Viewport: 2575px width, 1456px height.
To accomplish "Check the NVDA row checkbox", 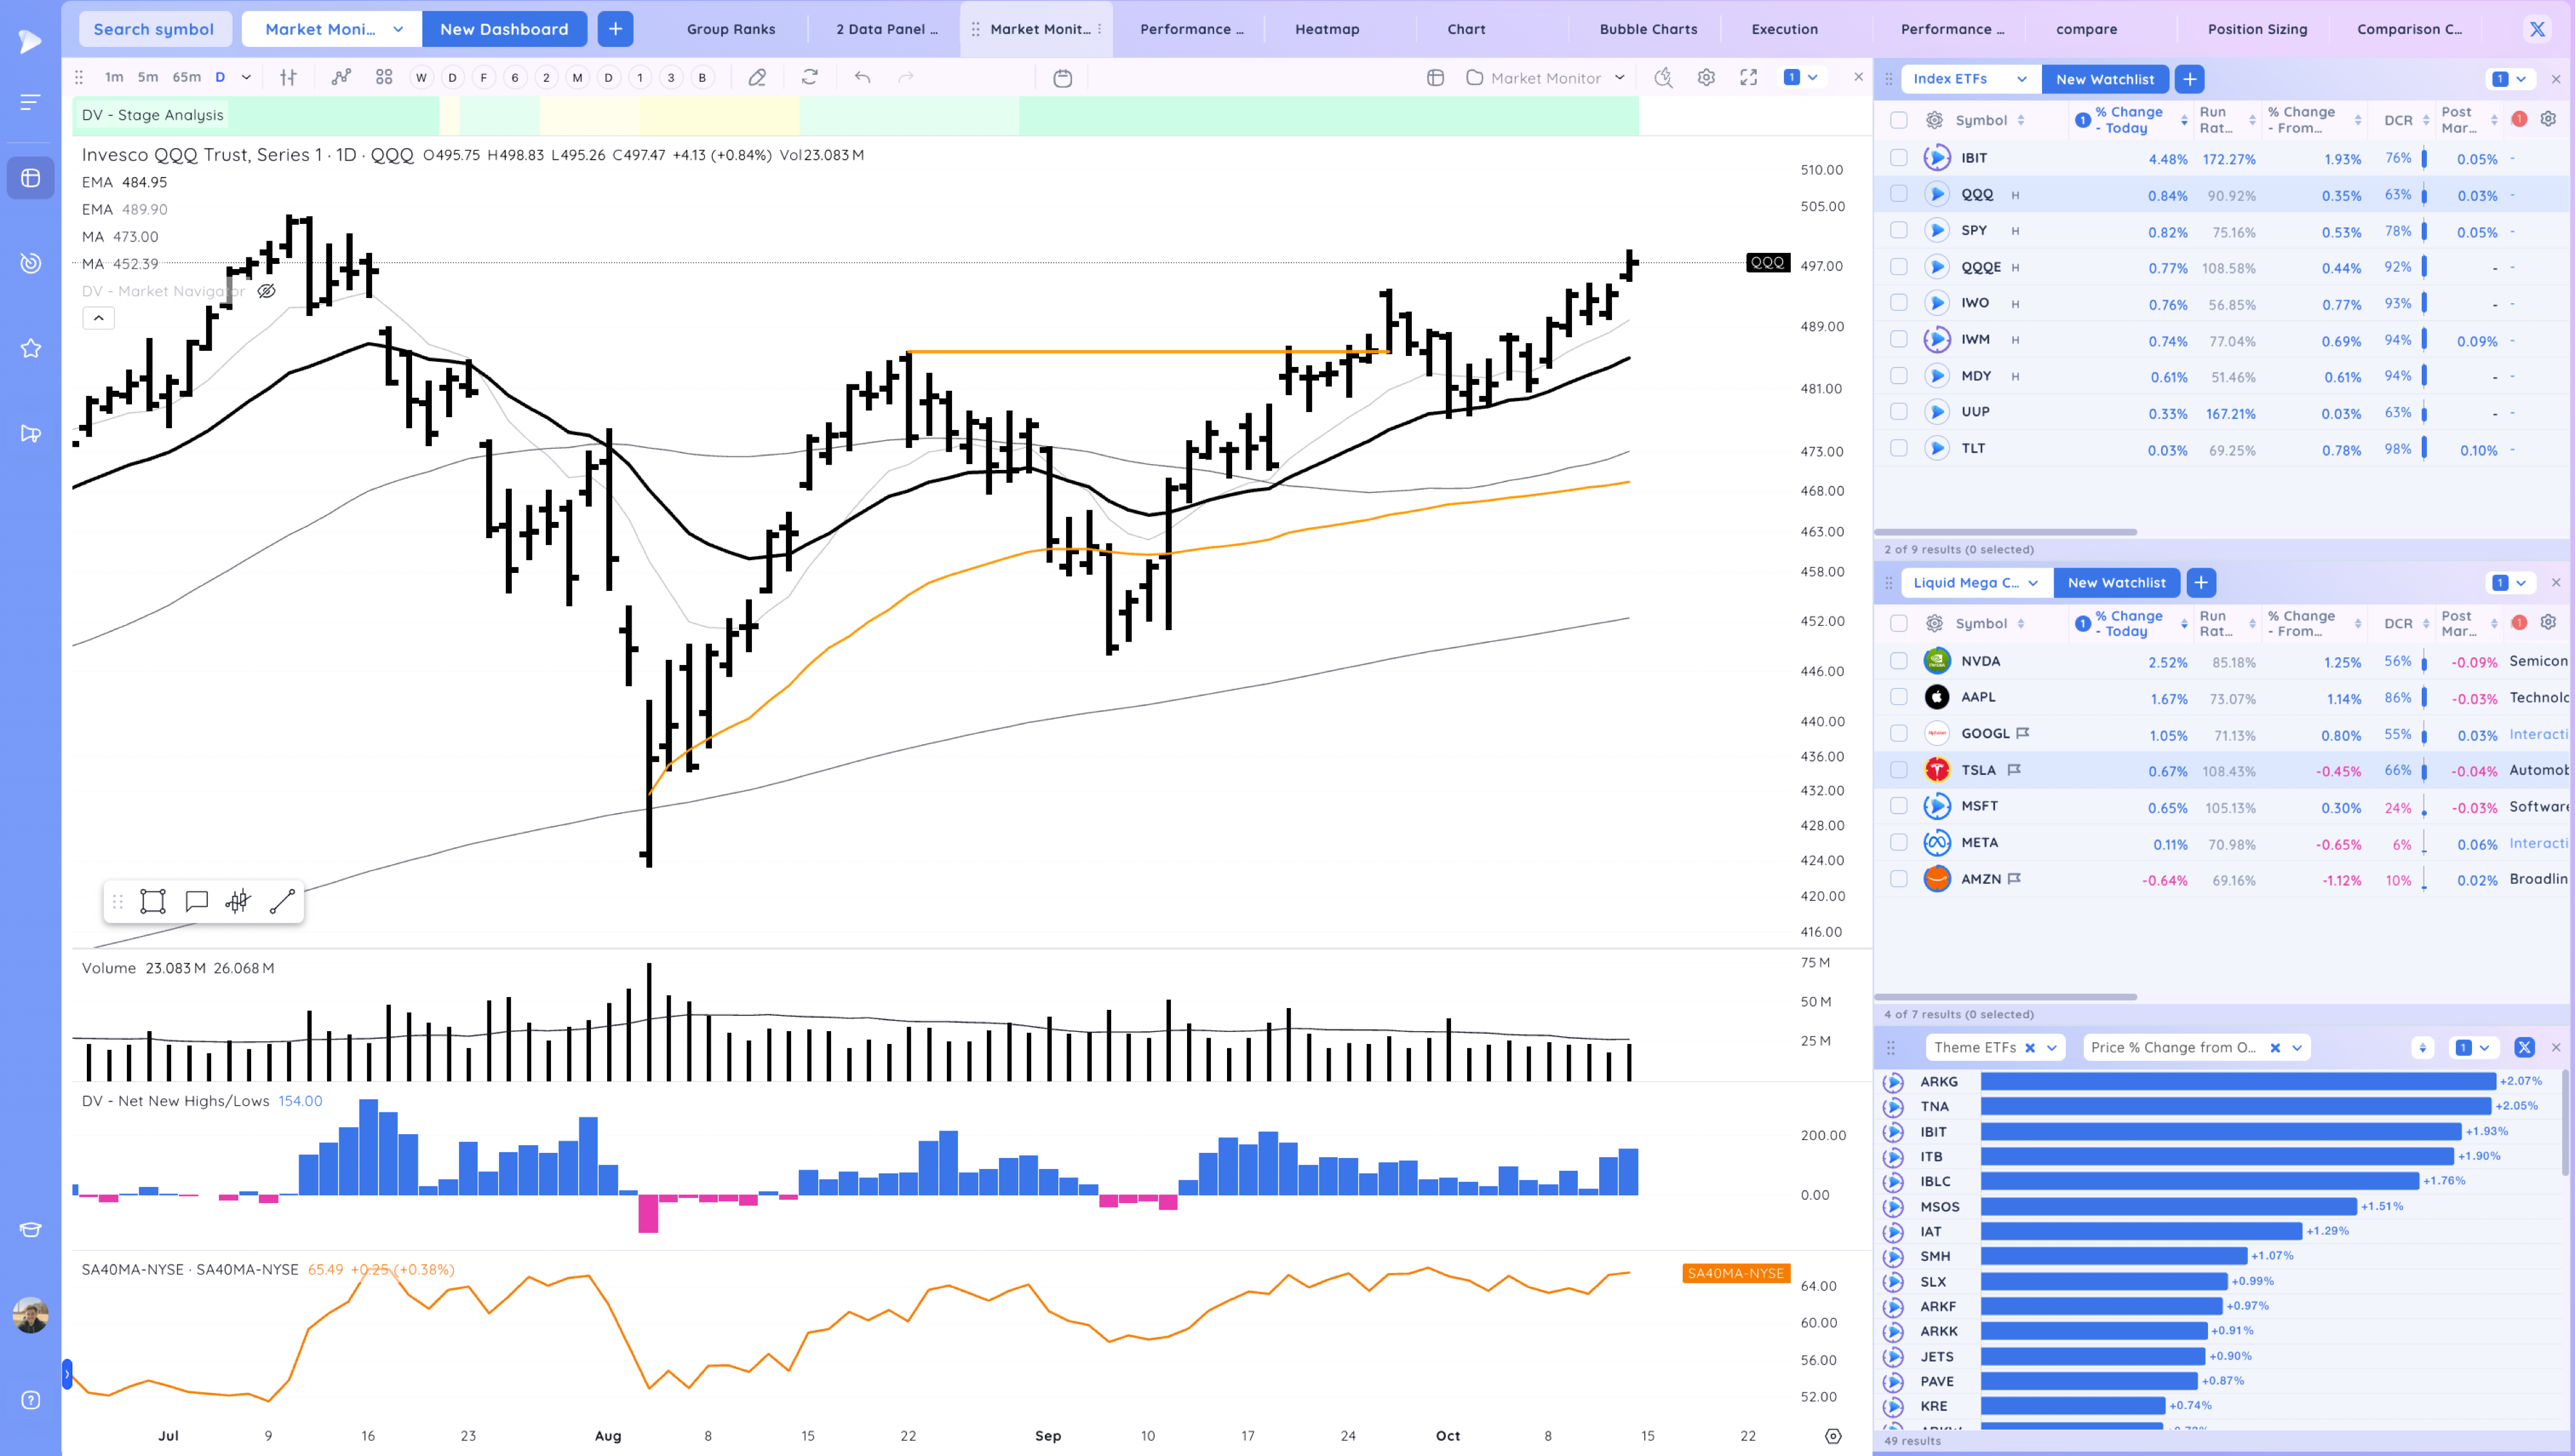I will (1898, 661).
